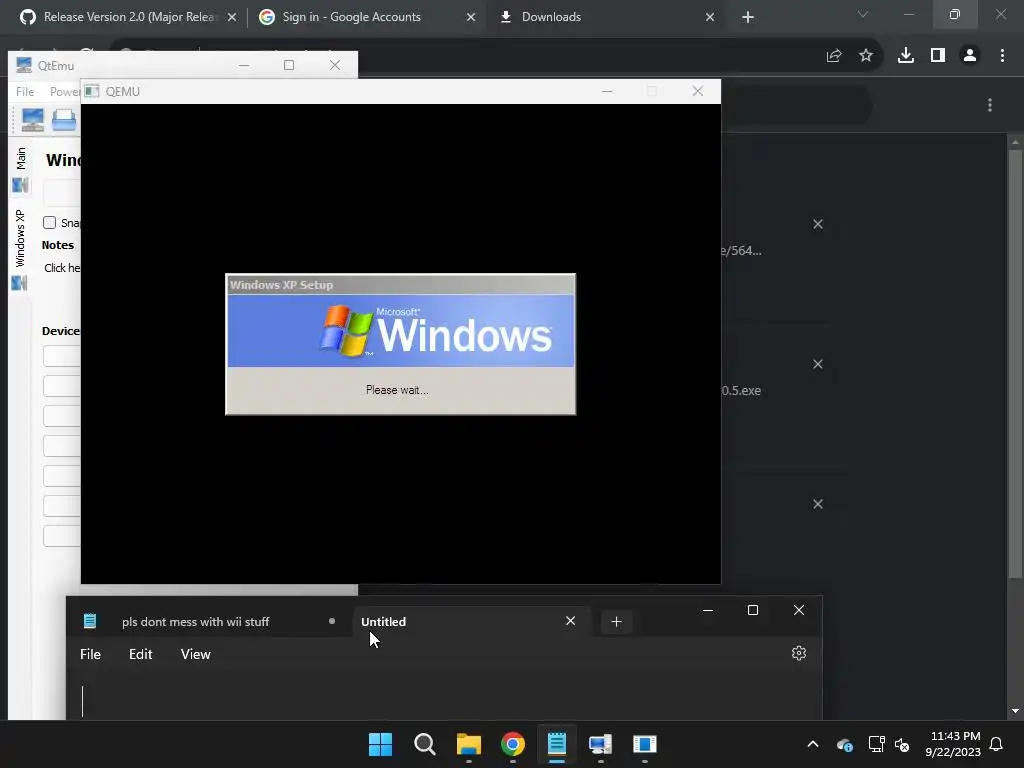This screenshot has height=768, width=1024.
Task: Click the Notes text in QtEmu
Action: click(x=57, y=245)
